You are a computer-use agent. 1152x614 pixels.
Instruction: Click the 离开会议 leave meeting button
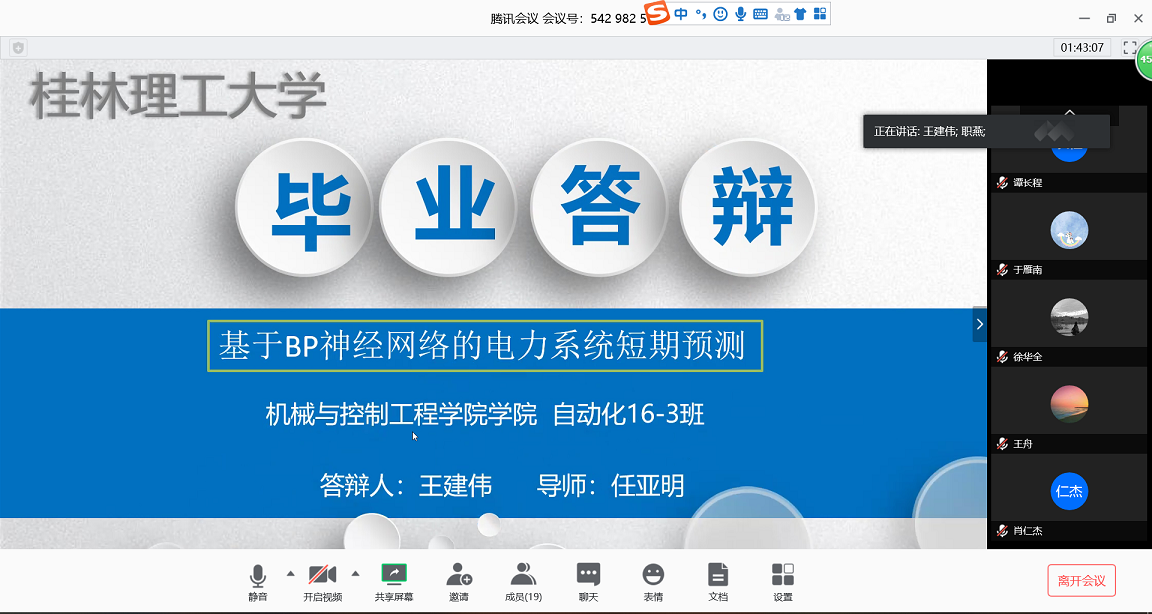coord(1081,580)
